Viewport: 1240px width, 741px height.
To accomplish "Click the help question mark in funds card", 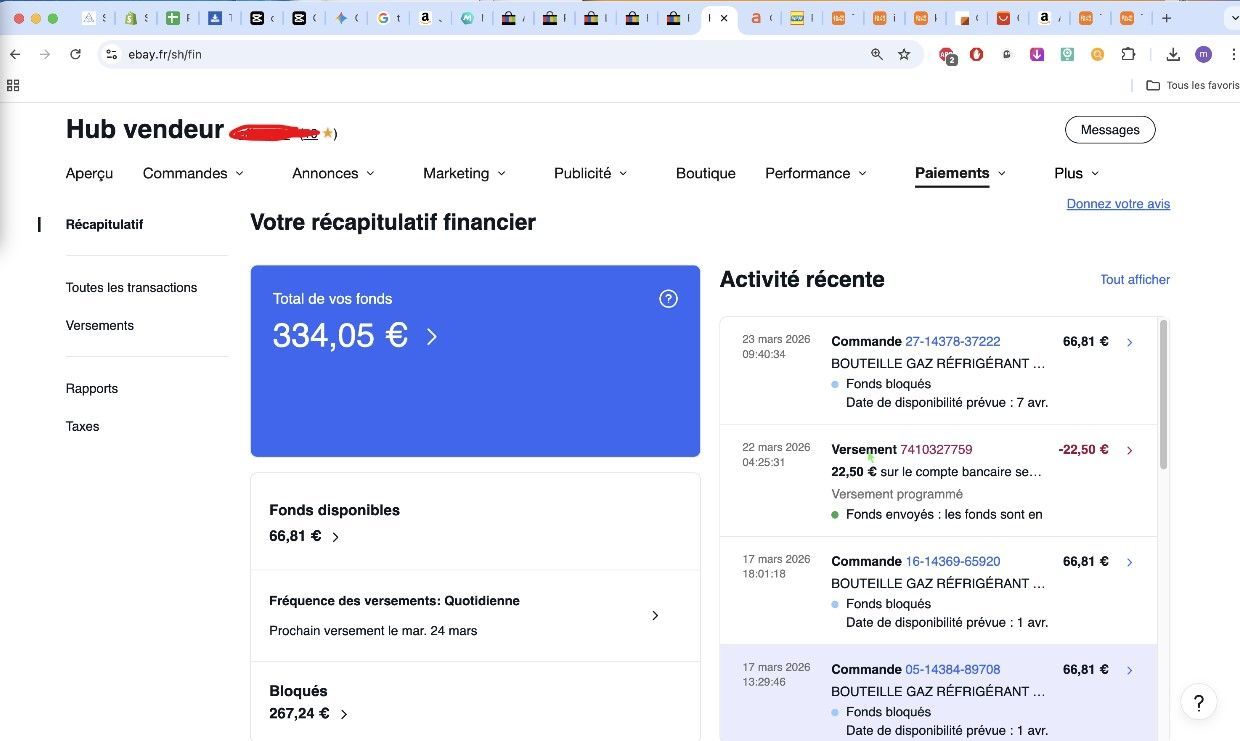I will [x=669, y=299].
